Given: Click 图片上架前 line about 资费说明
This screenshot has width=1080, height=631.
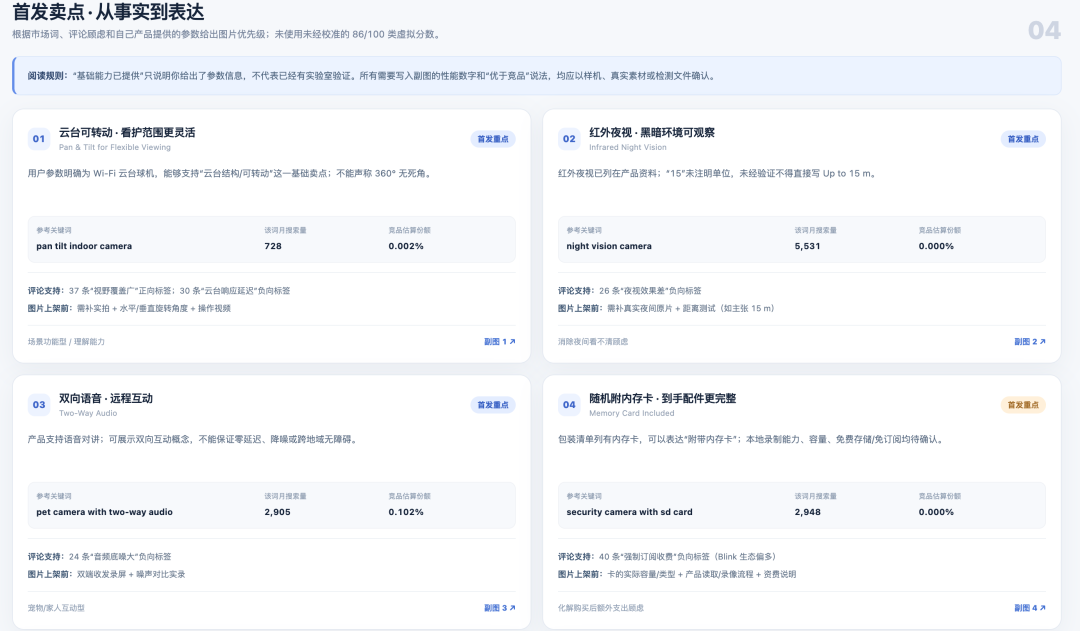Looking at the screenshot, I should click(677, 575).
